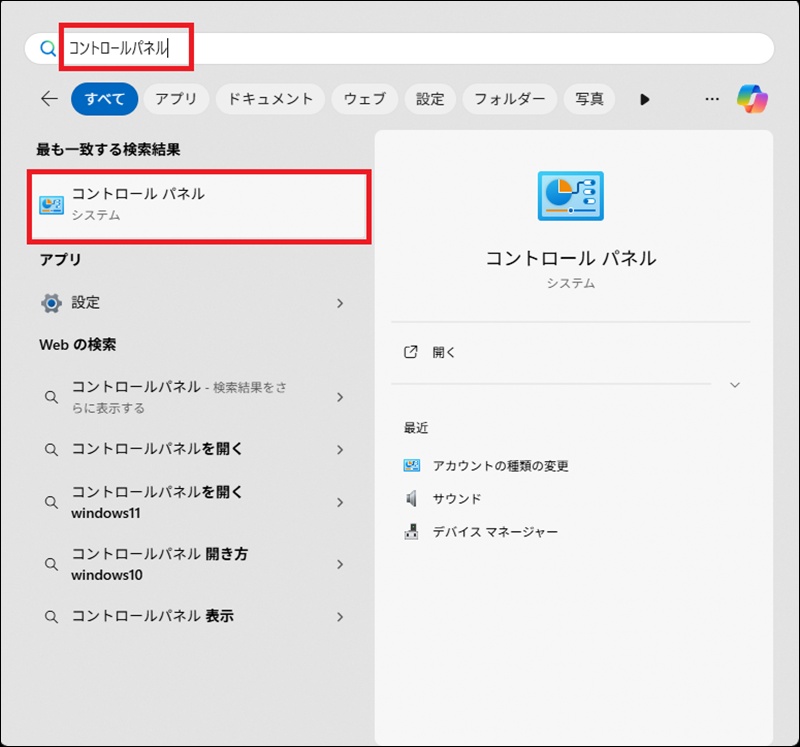Screen dimensions: 800x747
Task: Click the back arrow beside filter tabs
Action: pos(49,99)
